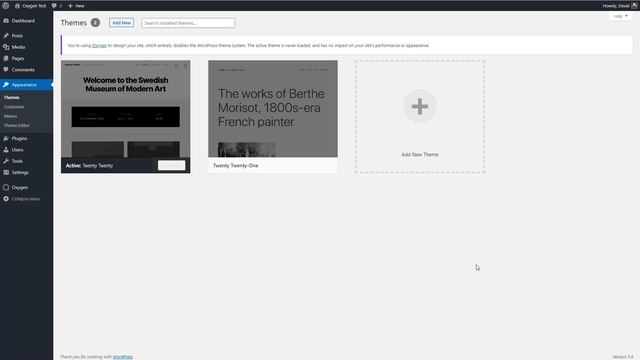Image resolution: width=640 pixels, height=360 pixels.
Task: Open the Twenty Twenty theme screenshot
Action: pyautogui.click(x=126, y=109)
